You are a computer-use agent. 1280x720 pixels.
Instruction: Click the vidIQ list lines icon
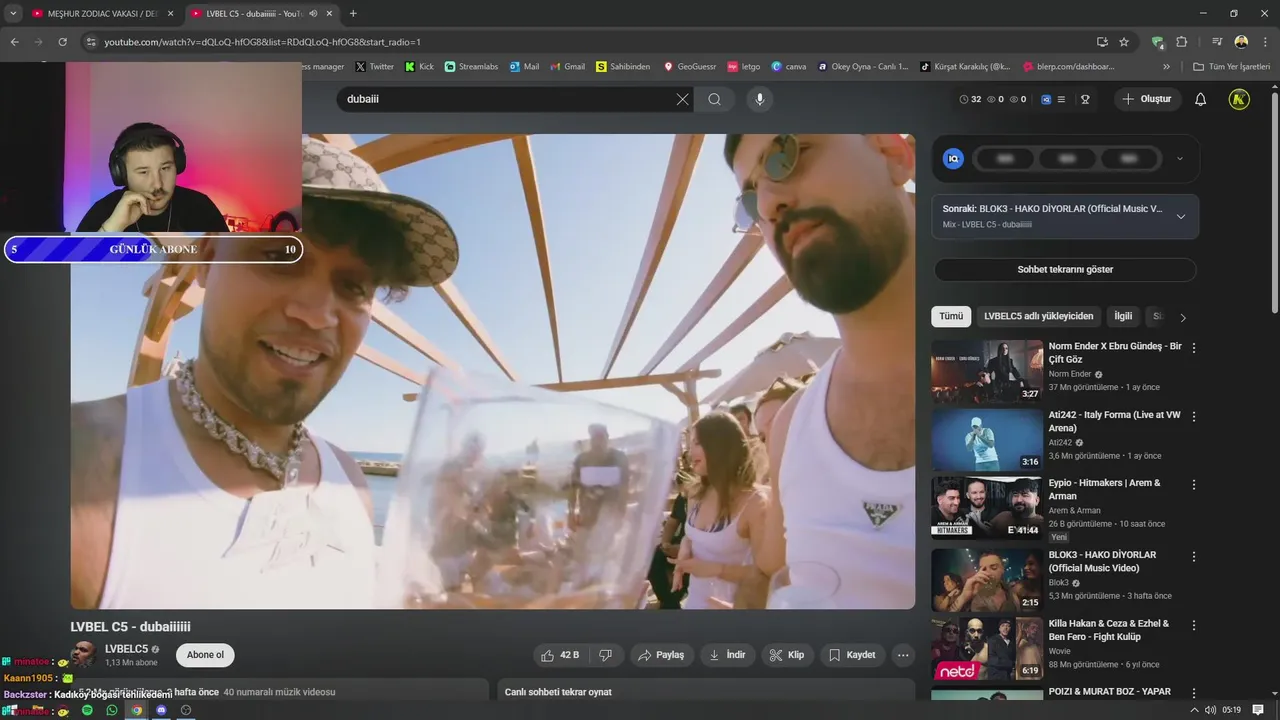[1061, 99]
